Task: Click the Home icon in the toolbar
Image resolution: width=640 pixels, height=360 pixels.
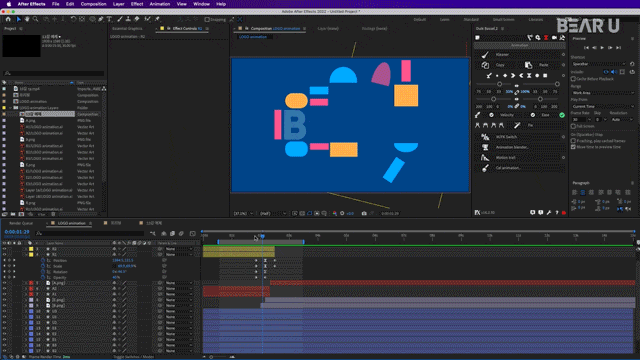Action: tap(8, 19)
